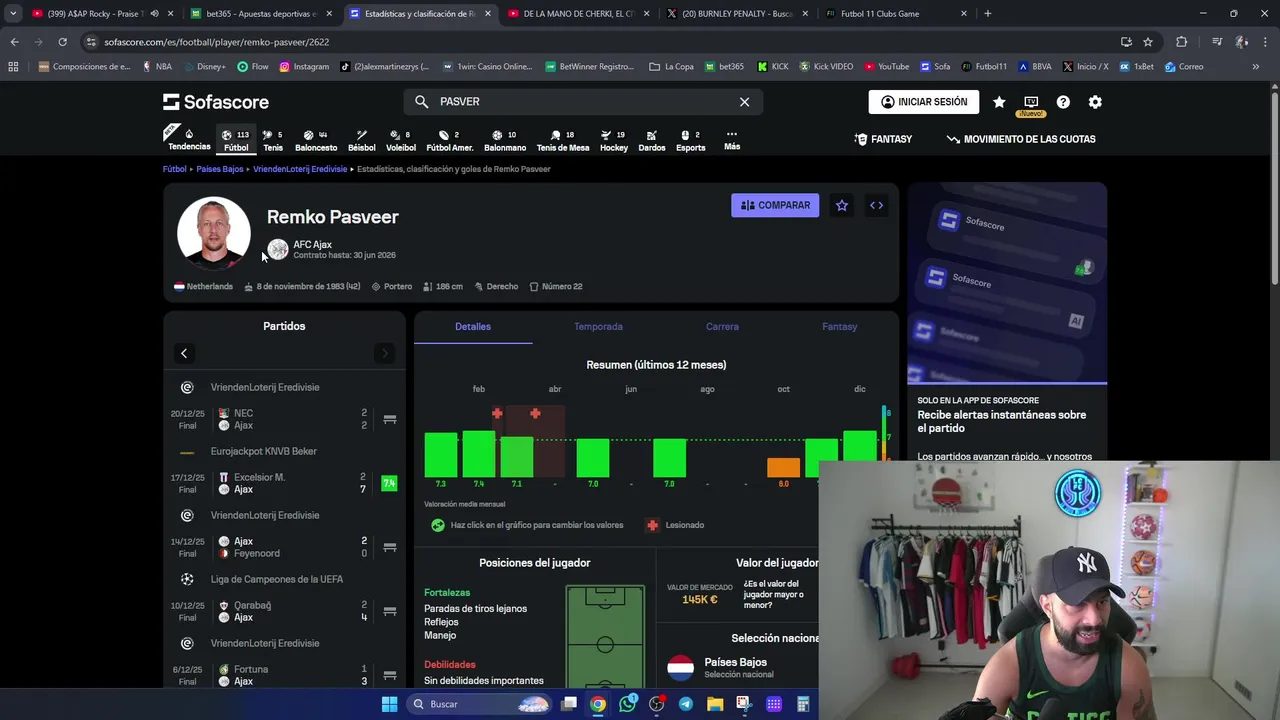
Task: Select the Fútbol sport tab
Action: [236, 140]
